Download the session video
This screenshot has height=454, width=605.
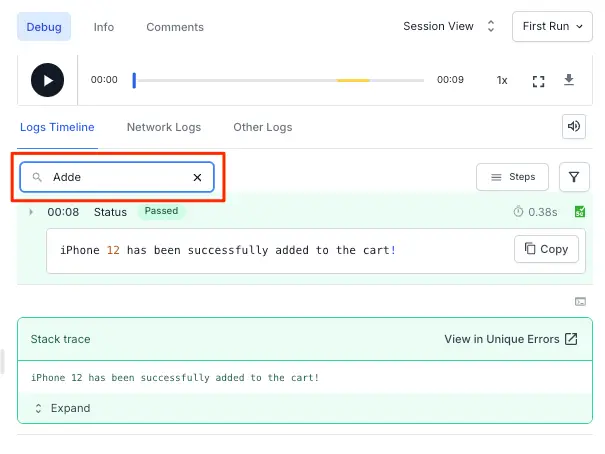569,80
